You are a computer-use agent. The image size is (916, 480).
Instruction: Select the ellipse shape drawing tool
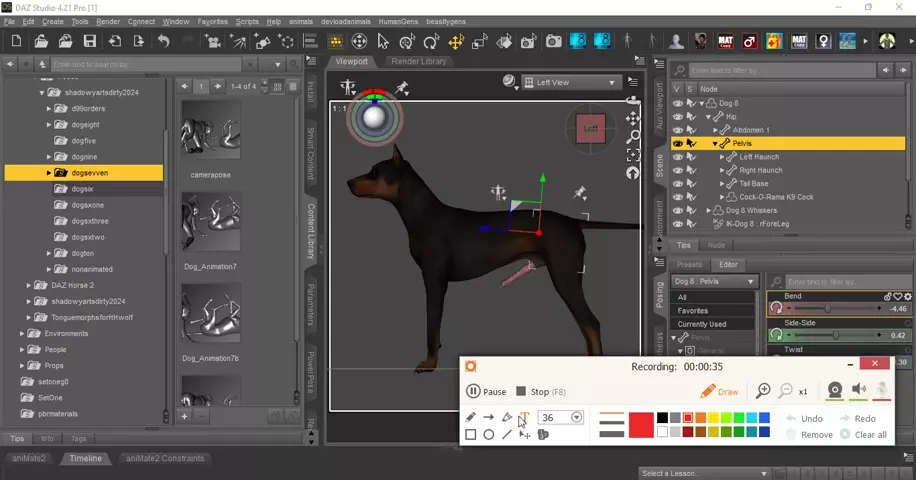click(x=489, y=435)
